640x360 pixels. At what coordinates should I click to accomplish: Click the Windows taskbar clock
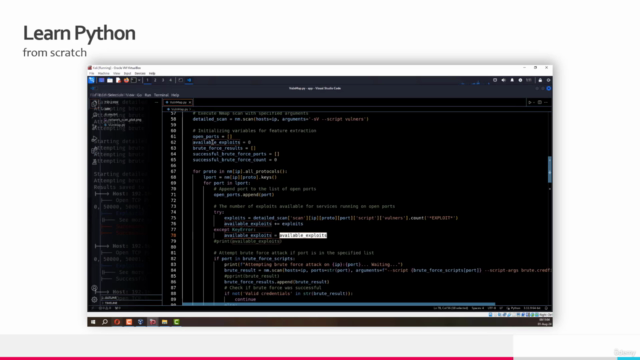(544, 322)
